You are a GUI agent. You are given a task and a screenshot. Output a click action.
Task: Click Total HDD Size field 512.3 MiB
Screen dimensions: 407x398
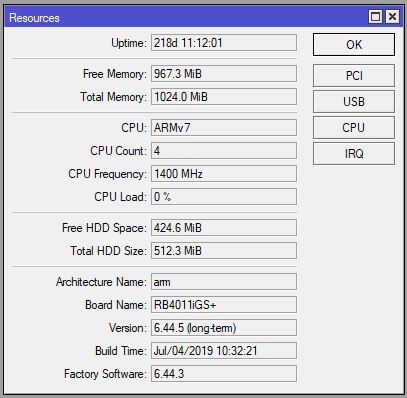(x=224, y=251)
